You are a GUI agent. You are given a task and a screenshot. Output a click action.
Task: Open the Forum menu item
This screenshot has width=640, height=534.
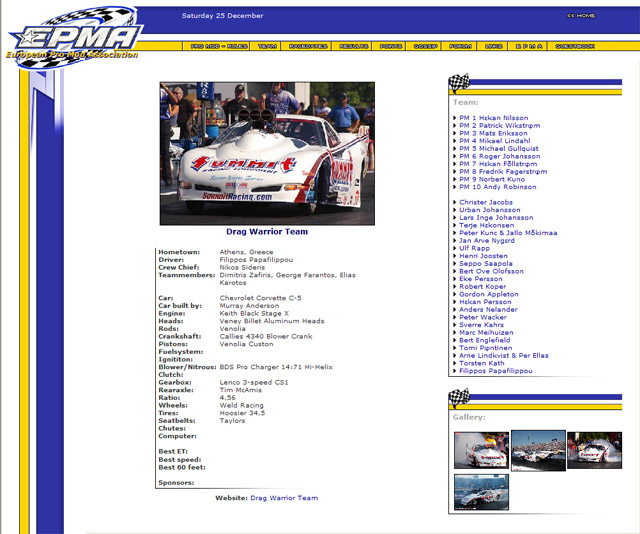click(x=460, y=46)
